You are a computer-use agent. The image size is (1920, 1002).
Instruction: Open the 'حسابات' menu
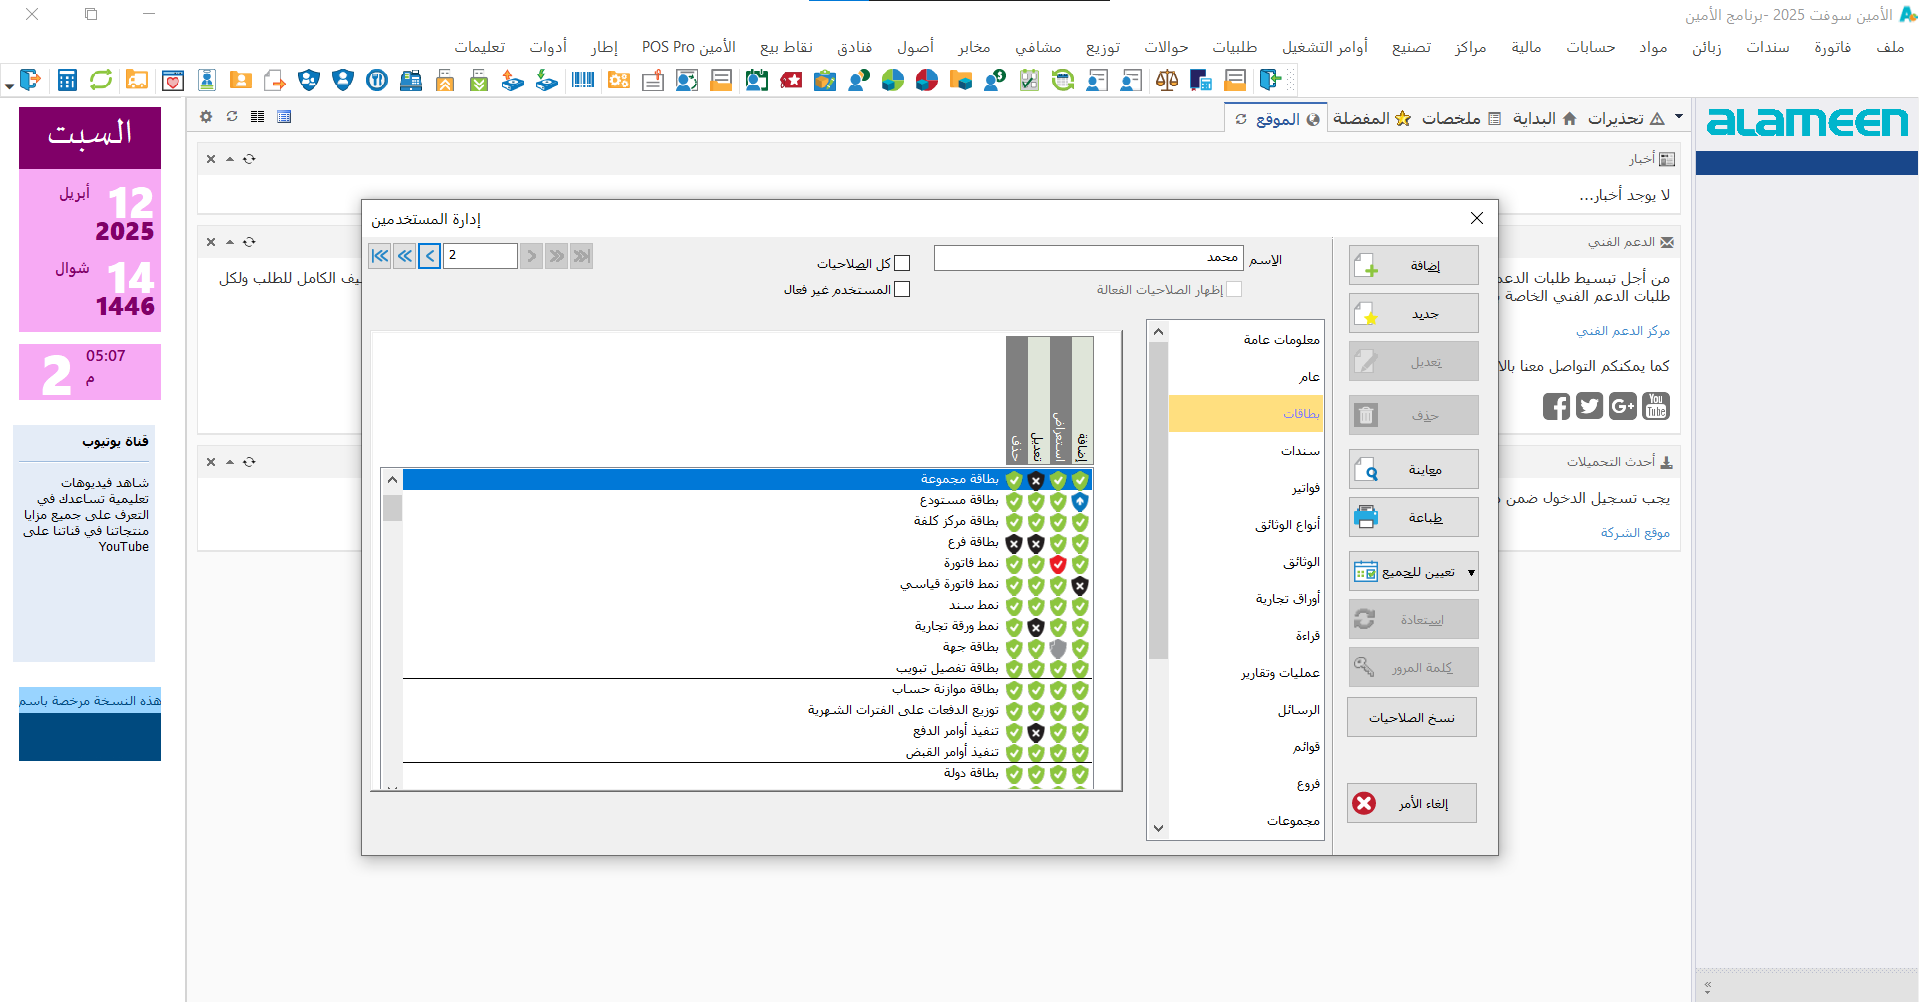click(x=1590, y=47)
